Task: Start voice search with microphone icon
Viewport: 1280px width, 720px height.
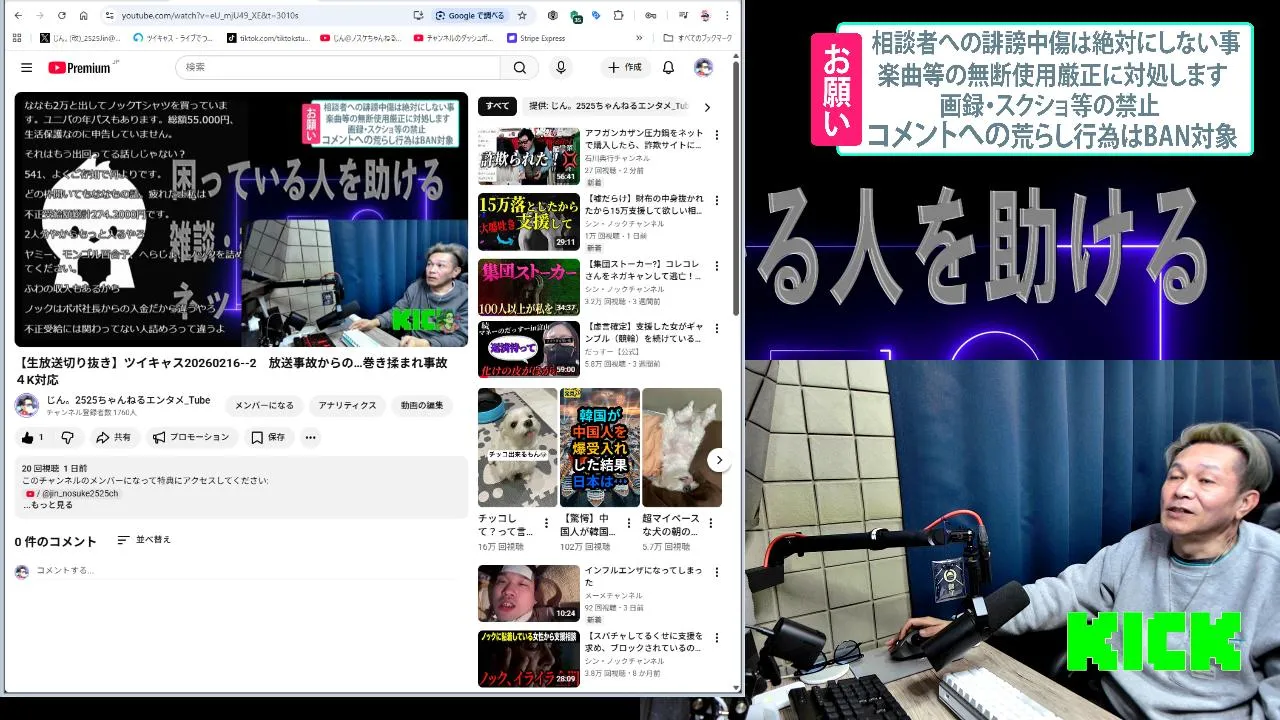Action: (x=561, y=67)
